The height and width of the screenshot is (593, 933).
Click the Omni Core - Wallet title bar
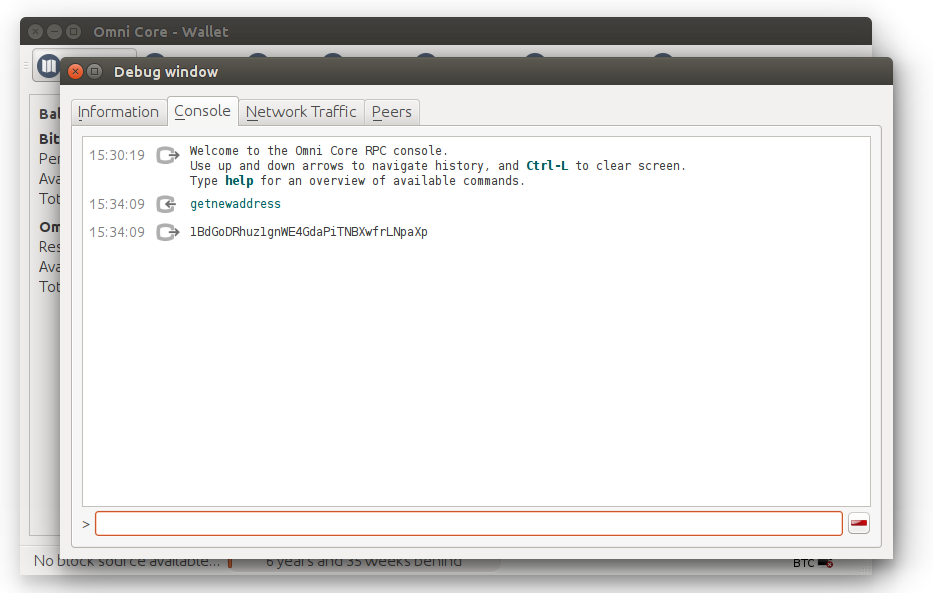[x=500, y=31]
